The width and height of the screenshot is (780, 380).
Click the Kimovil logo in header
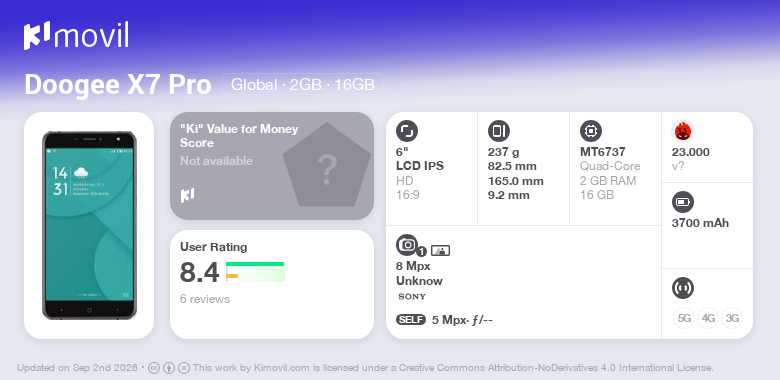(x=76, y=36)
